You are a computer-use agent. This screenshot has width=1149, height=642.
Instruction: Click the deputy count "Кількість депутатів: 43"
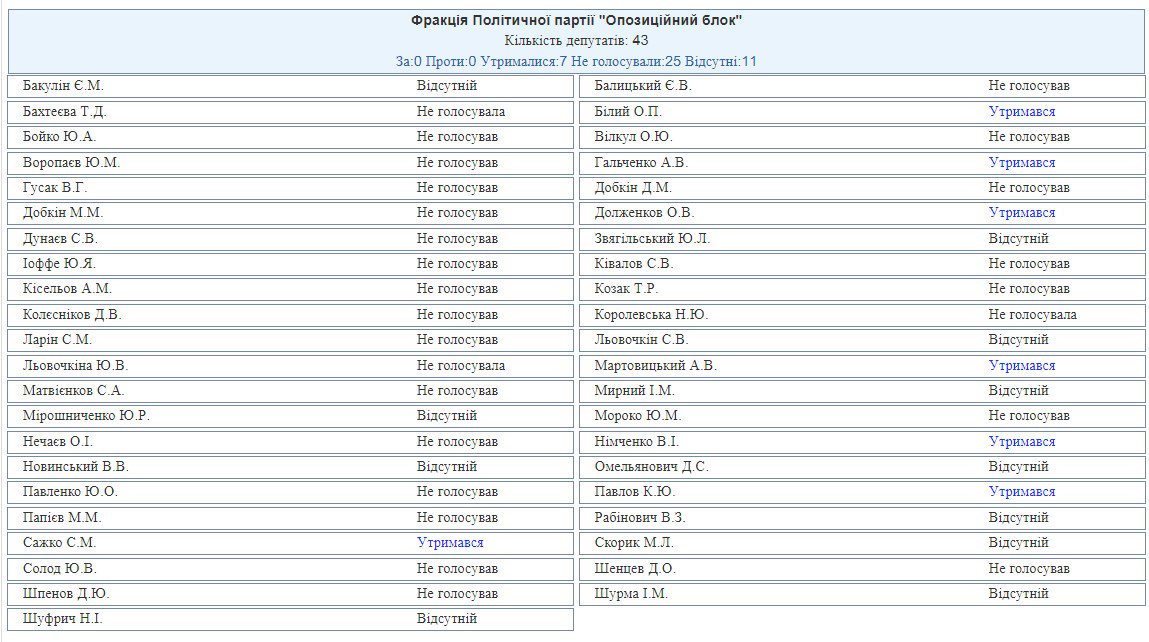pos(576,41)
